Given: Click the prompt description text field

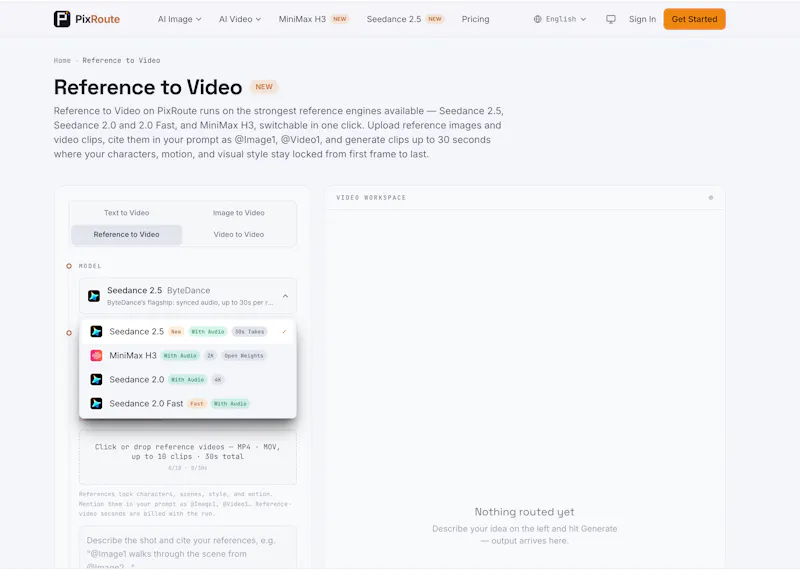Looking at the screenshot, I should [188, 548].
